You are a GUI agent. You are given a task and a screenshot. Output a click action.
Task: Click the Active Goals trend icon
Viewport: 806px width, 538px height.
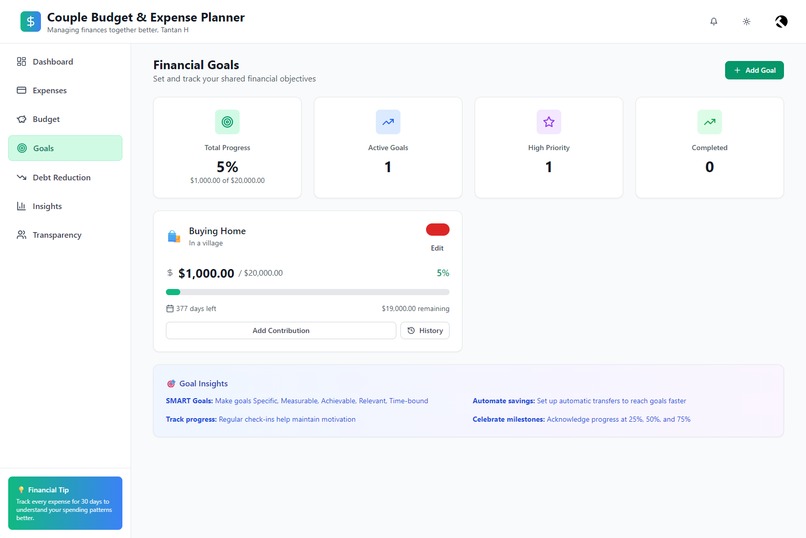(x=388, y=122)
